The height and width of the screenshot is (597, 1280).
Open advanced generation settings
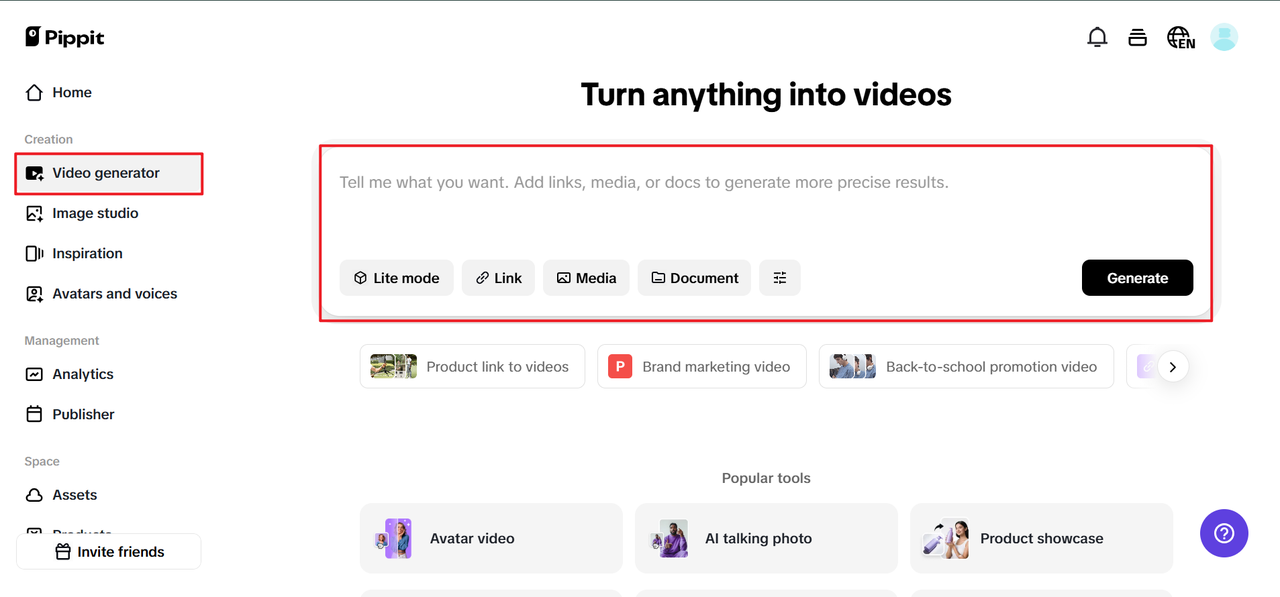pos(780,277)
